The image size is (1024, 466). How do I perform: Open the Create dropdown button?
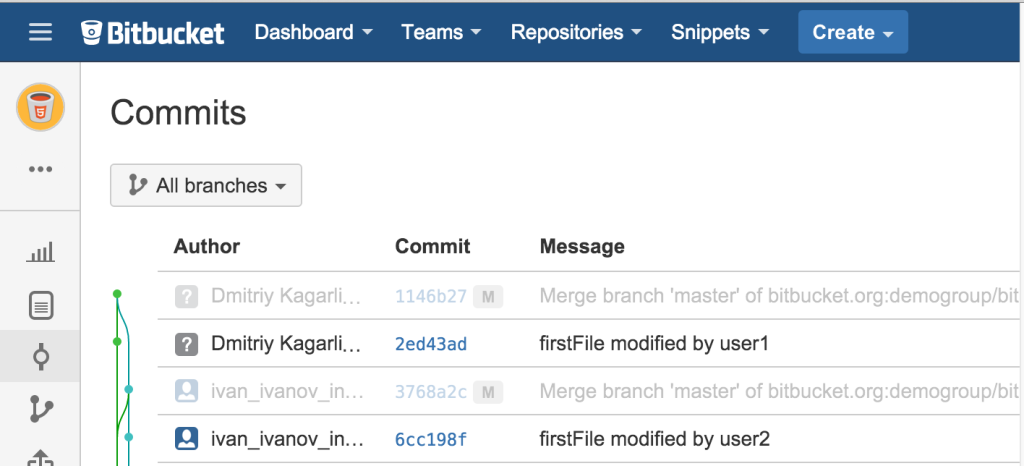pyautogui.click(x=852, y=32)
